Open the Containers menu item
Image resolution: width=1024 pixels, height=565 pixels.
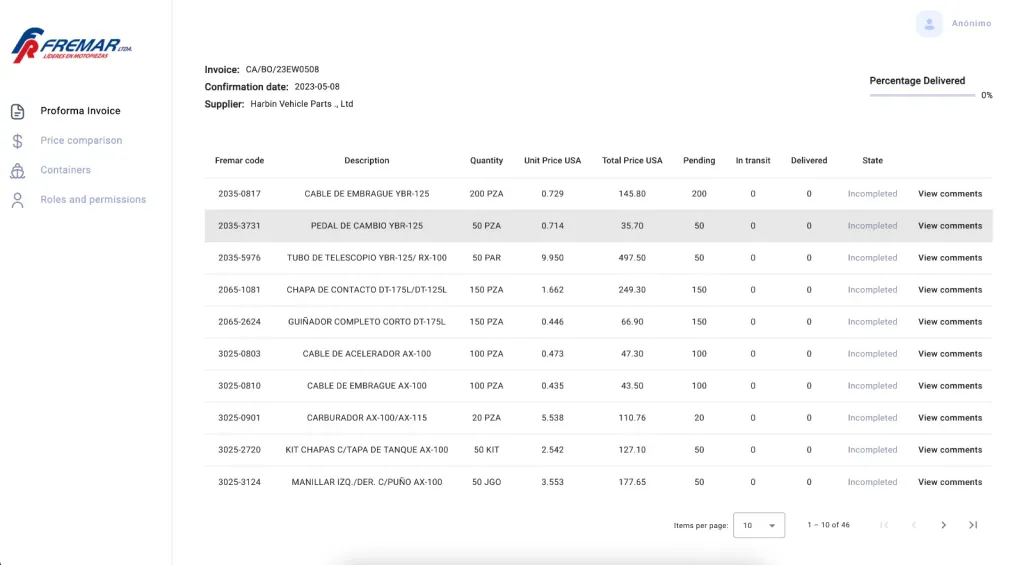tap(65, 170)
